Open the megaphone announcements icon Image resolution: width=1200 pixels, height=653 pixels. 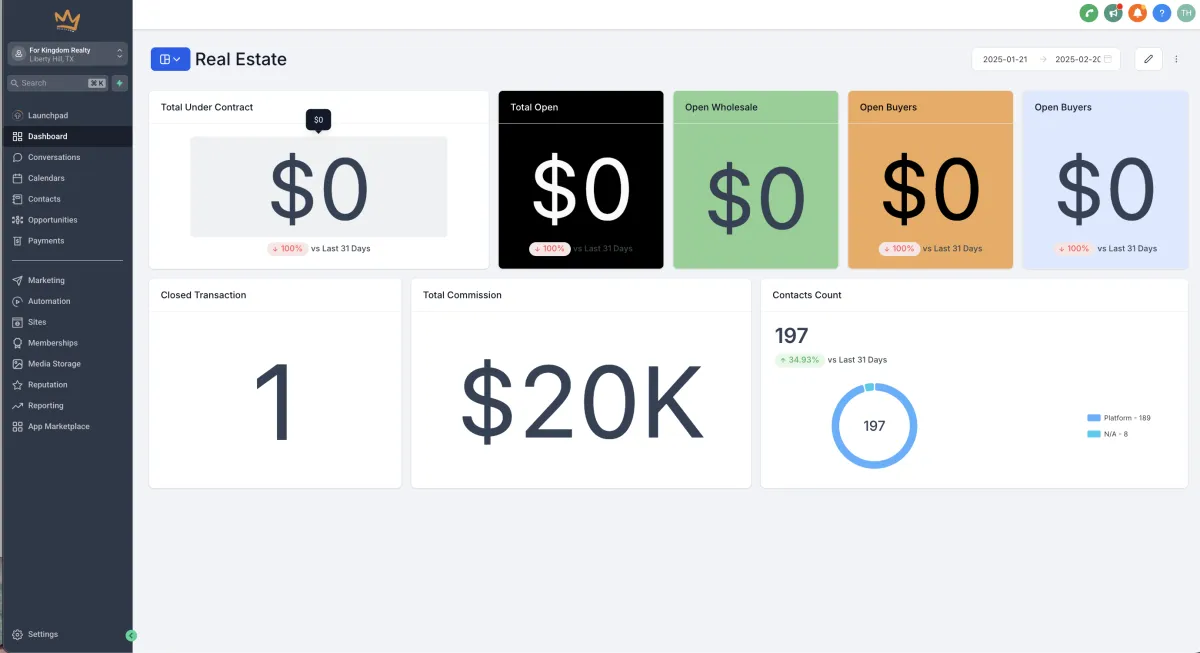pos(1113,13)
